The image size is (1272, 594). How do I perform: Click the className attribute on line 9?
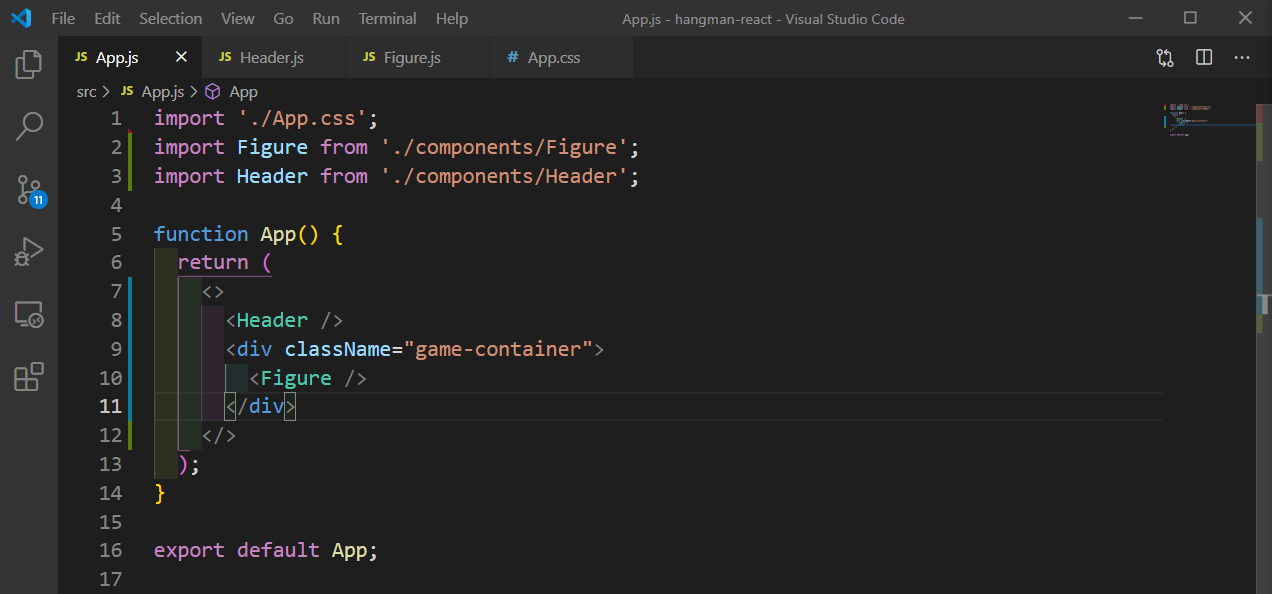pos(337,350)
